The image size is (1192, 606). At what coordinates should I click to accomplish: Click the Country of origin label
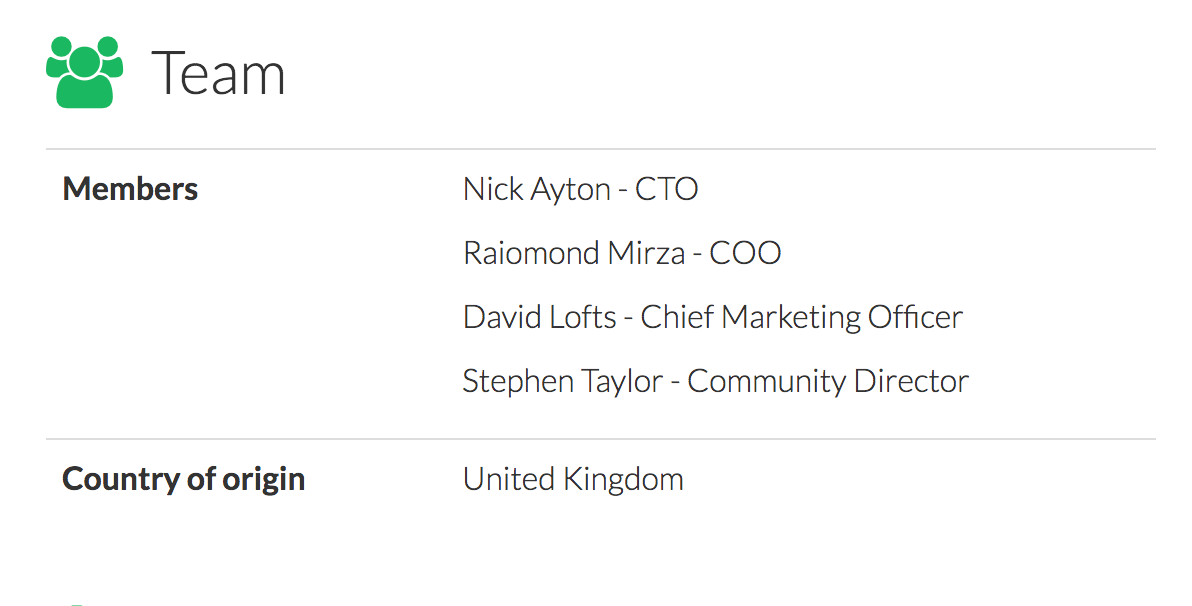pos(184,480)
